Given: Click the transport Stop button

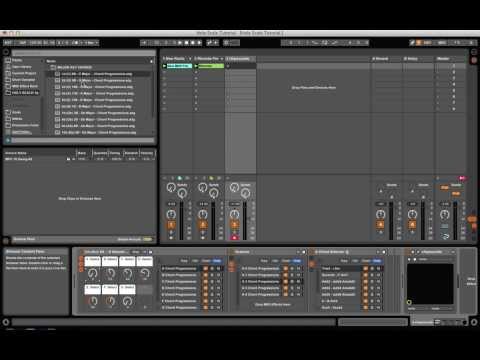Looking at the screenshot, I should coord(187,43).
